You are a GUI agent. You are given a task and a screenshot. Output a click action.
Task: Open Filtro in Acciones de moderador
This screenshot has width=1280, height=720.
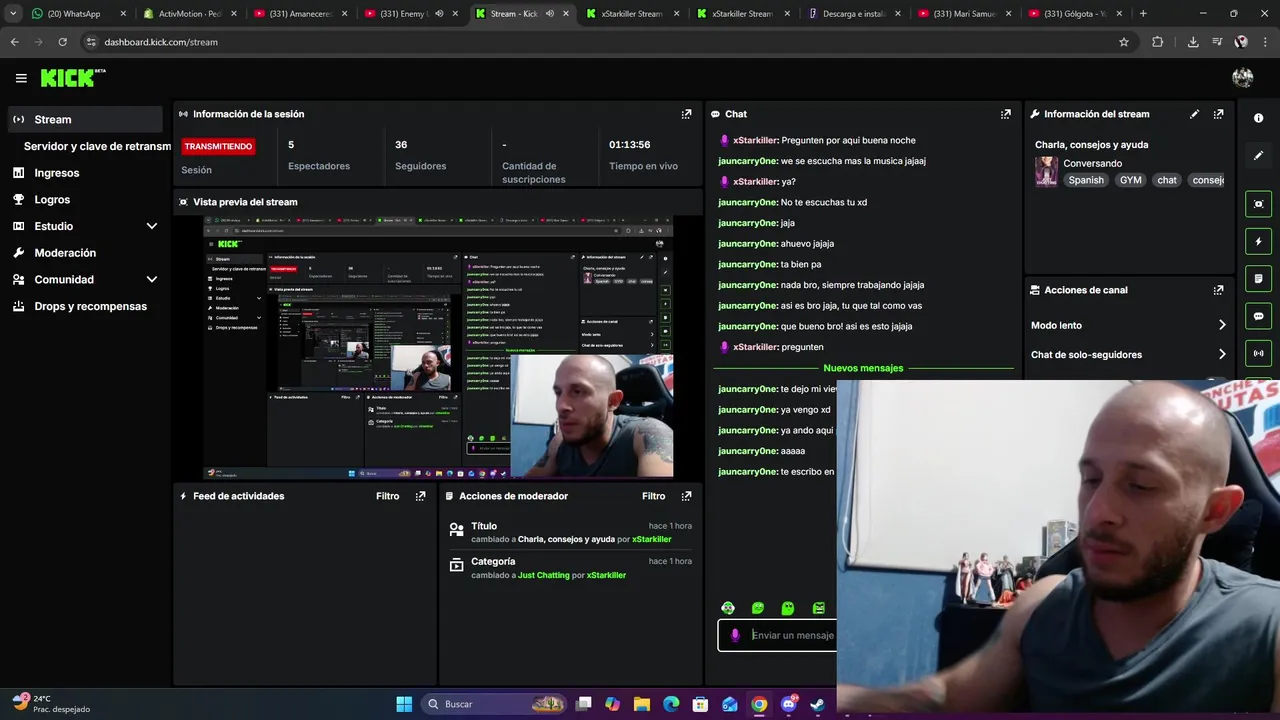[x=653, y=496]
